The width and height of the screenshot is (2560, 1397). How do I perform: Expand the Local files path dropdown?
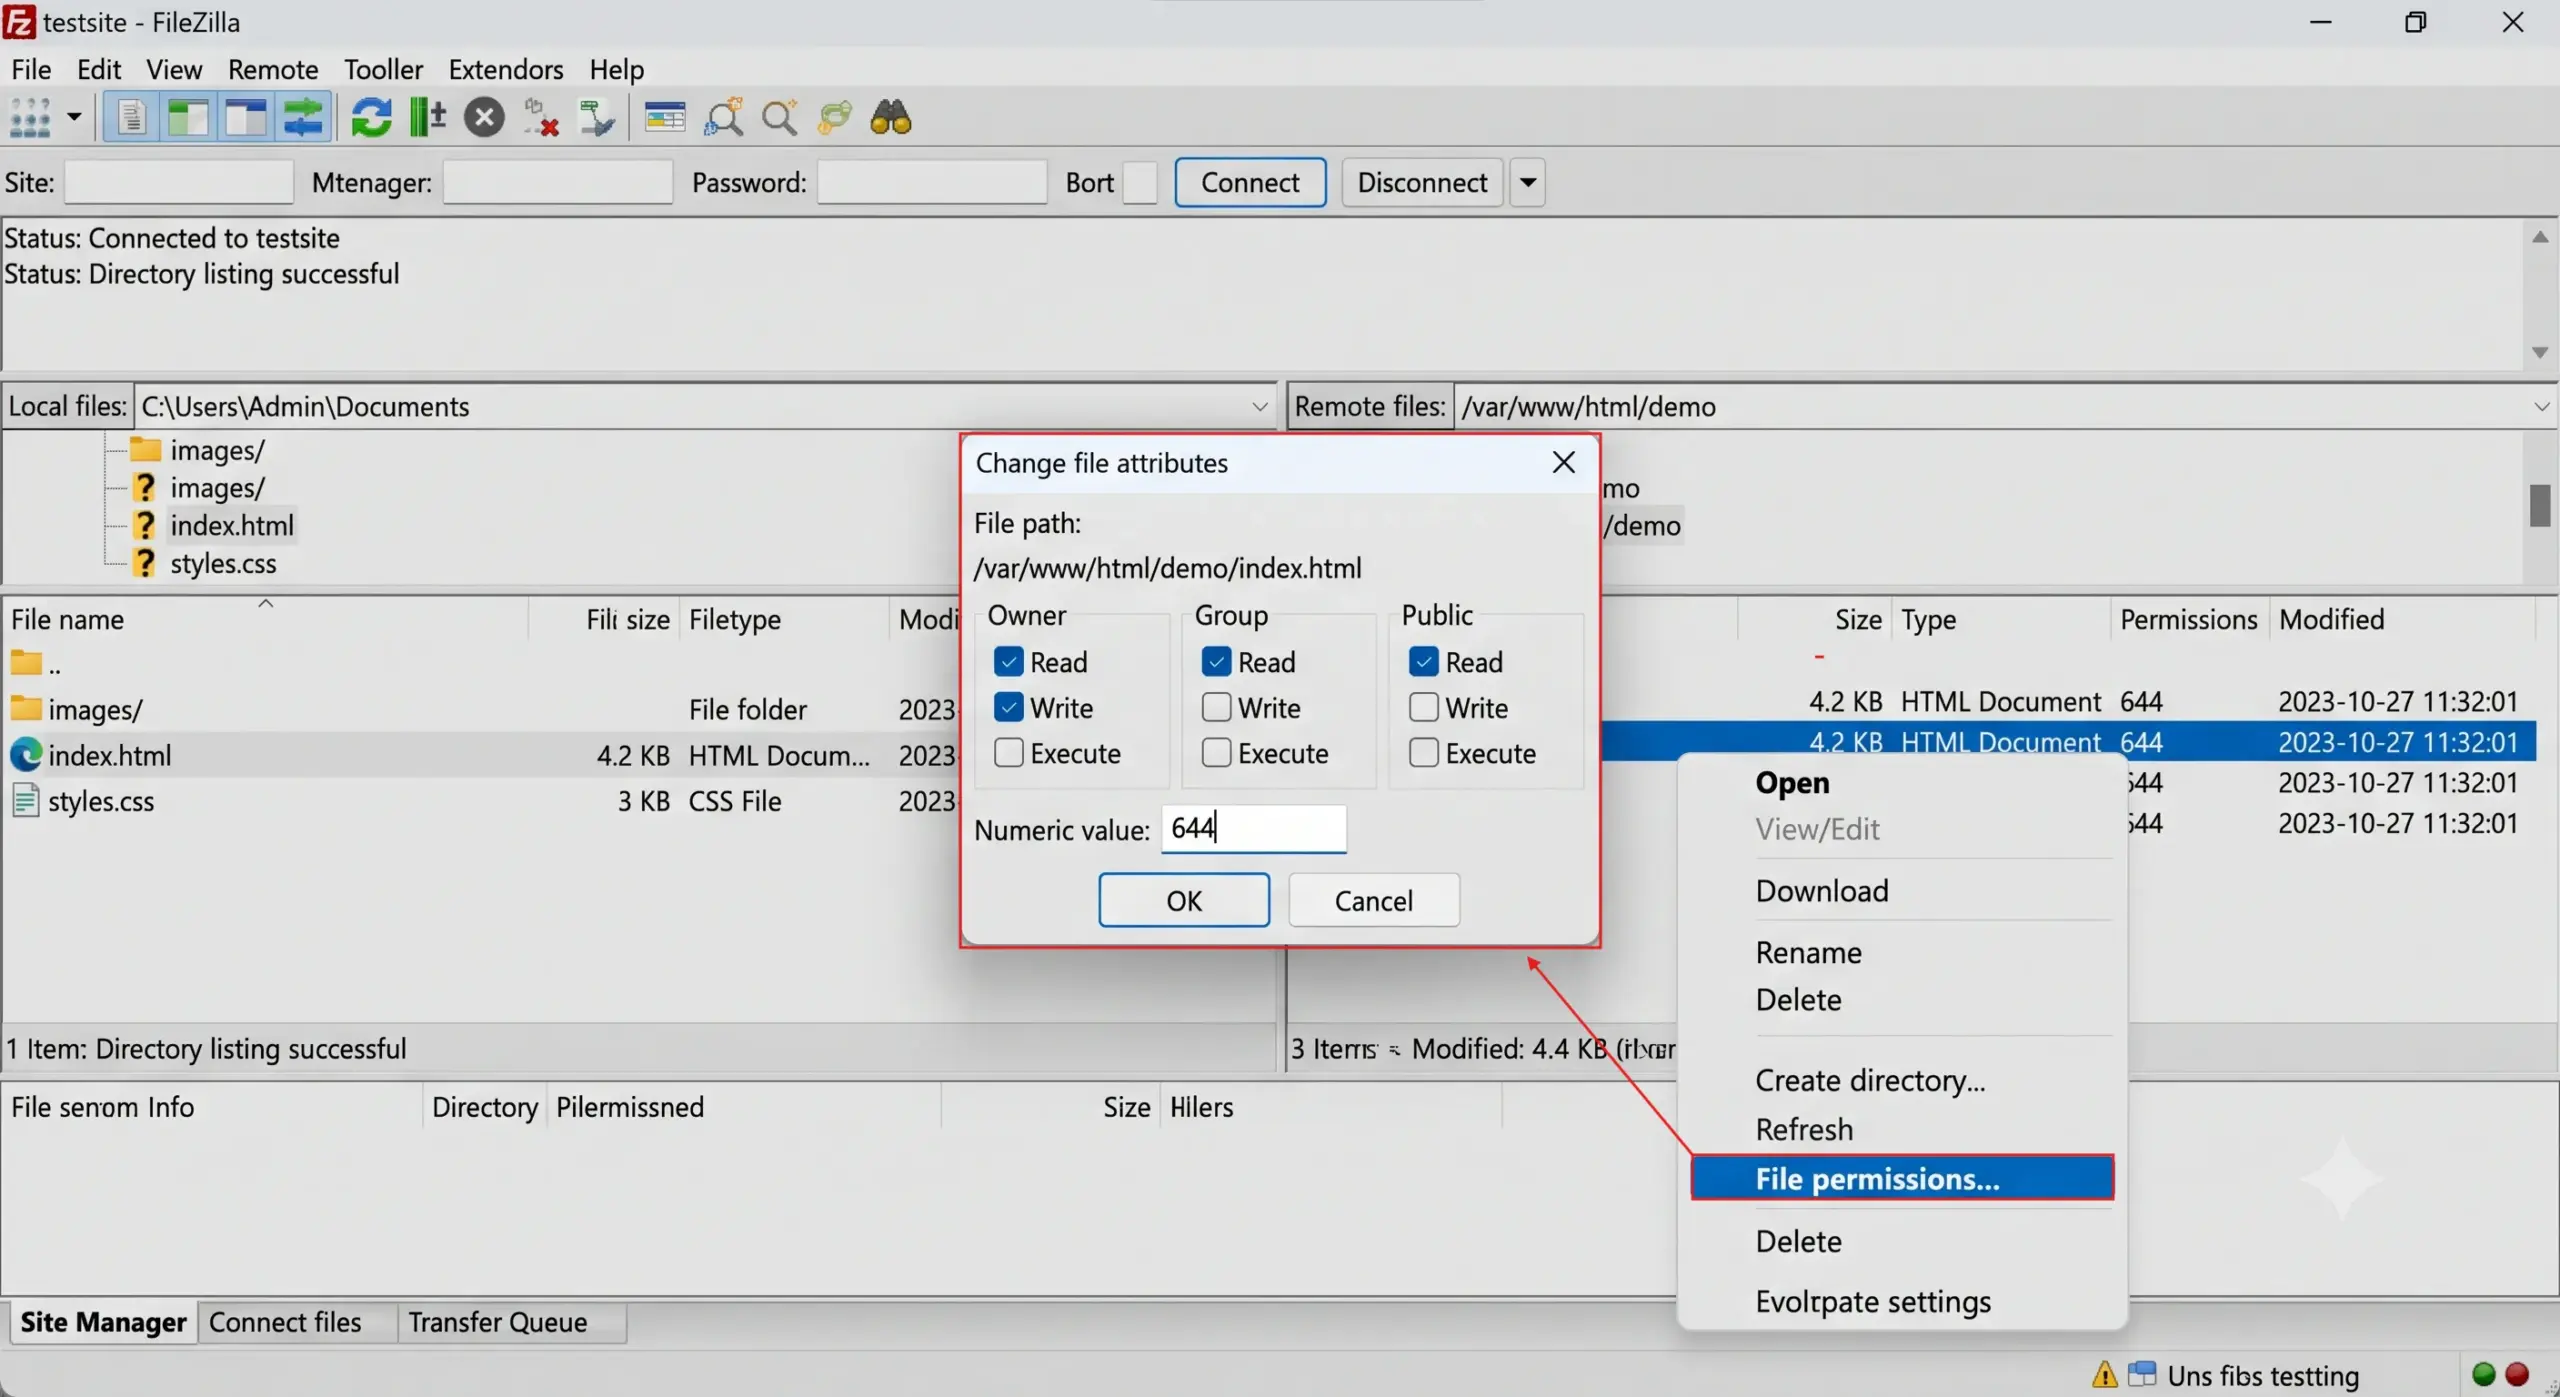click(x=1259, y=406)
